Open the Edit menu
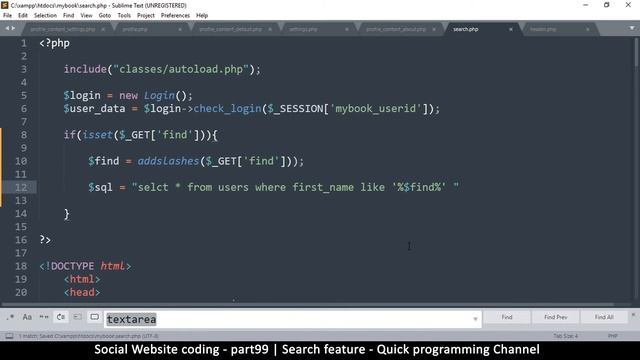640x360 pixels. point(23,16)
